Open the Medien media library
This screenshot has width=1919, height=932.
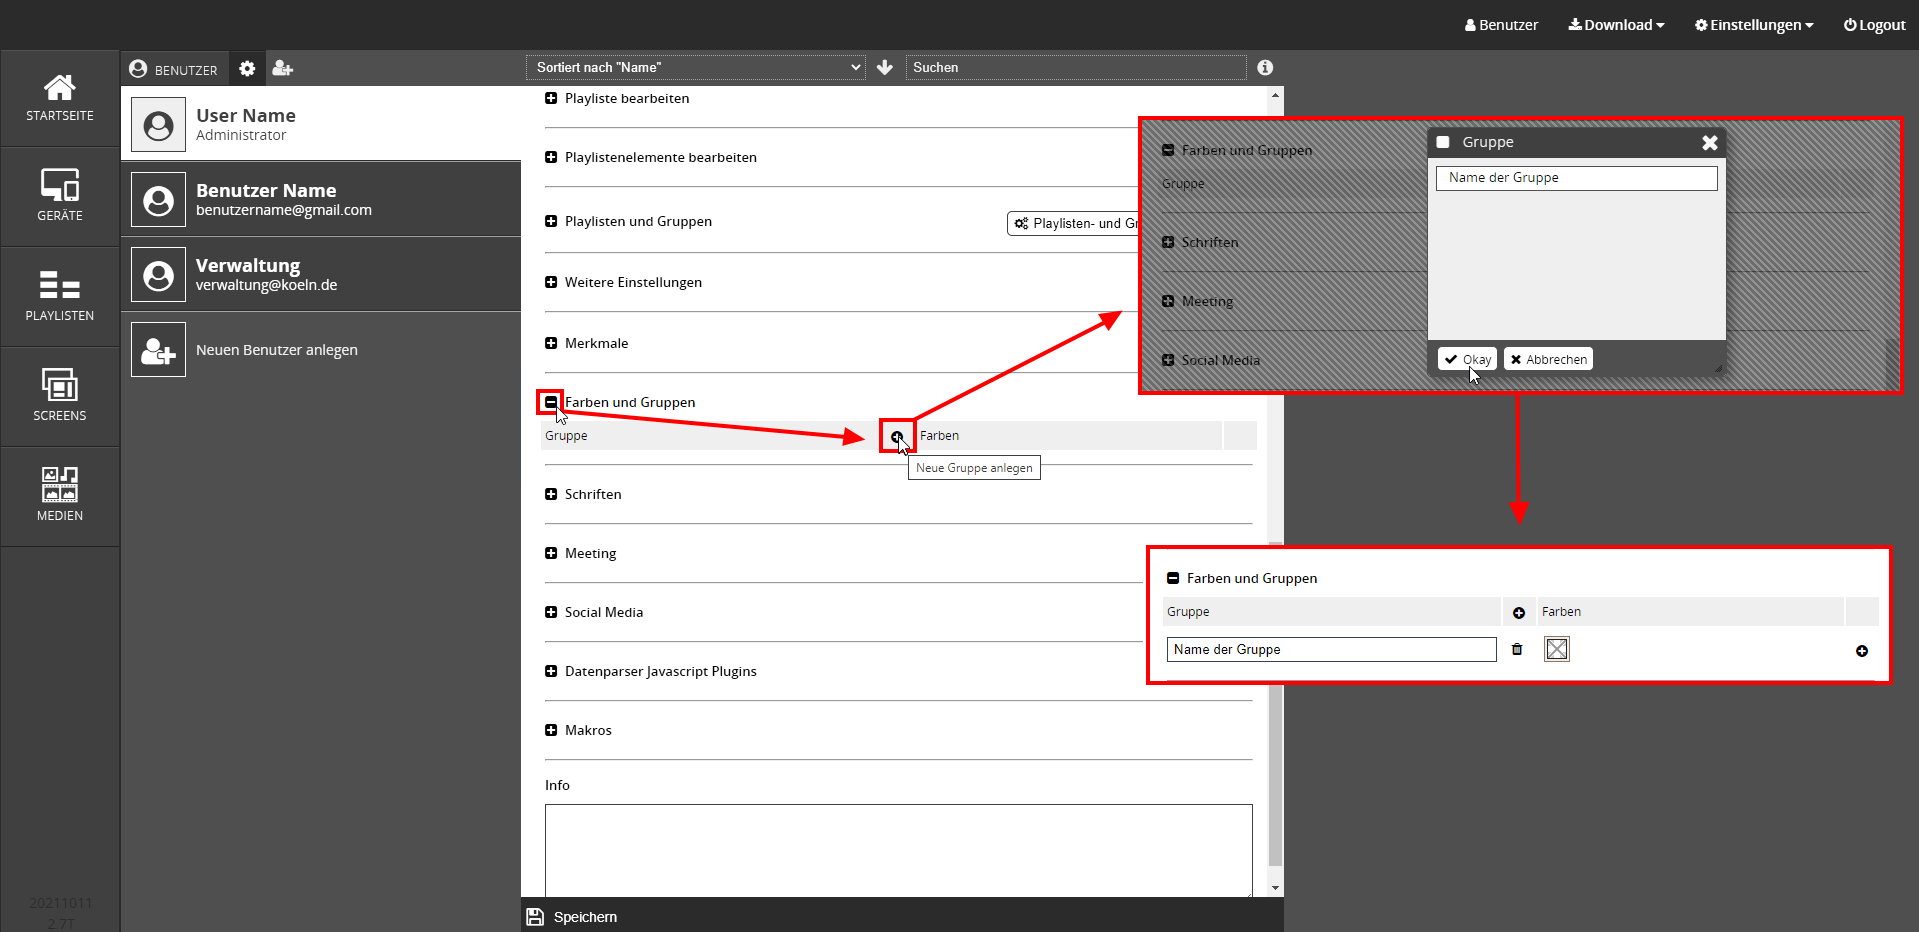click(60, 496)
